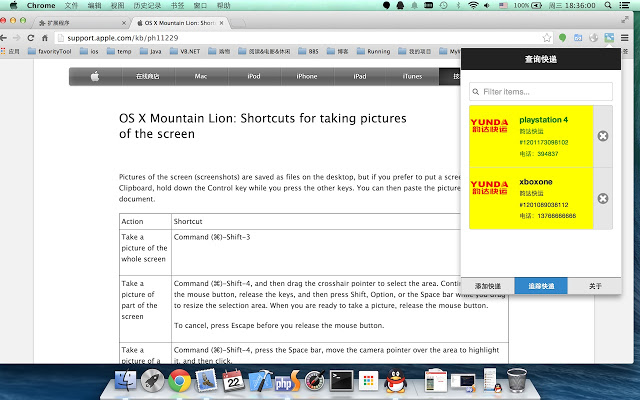Switch to the 添加快递 tab in popup
This screenshot has height=400, width=640.
click(488, 286)
